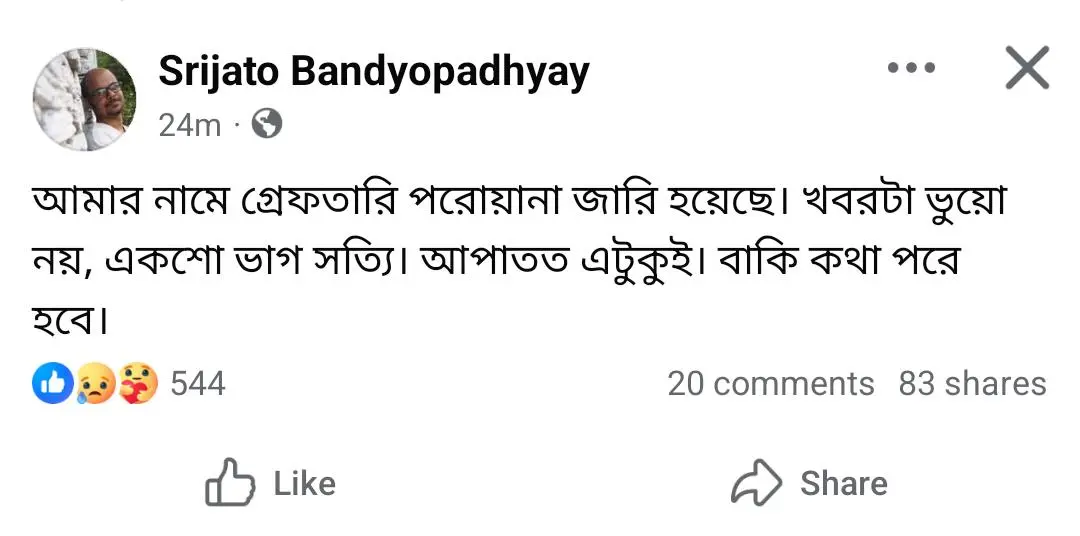Viewport: 1080px width, 536px height.
Task: Click the care hug reaction emoji
Action: pos(138,384)
